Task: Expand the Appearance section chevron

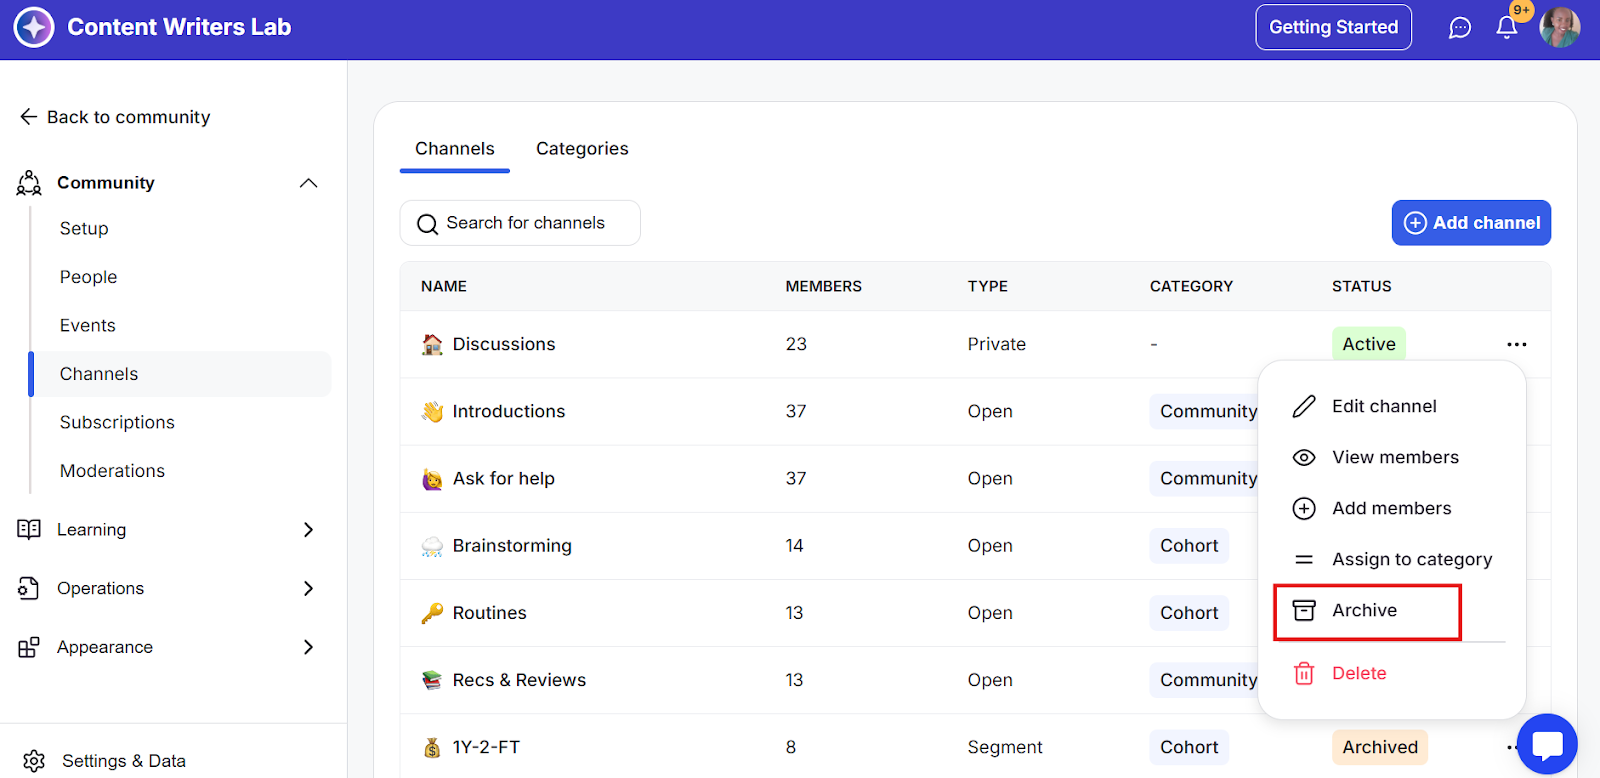Action: (308, 647)
